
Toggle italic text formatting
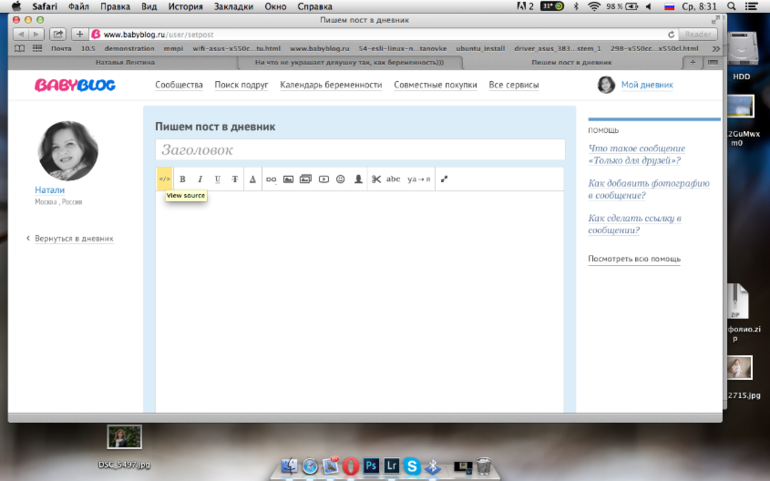(200, 179)
